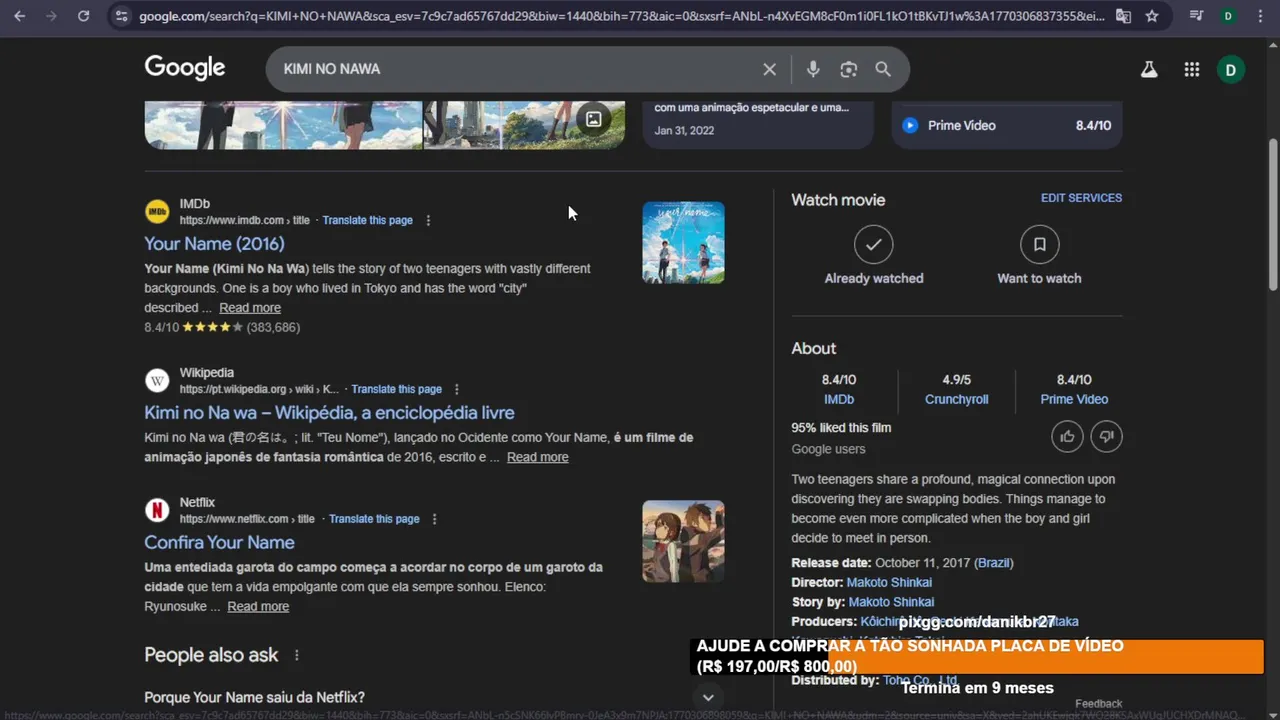Expand Porque Your Name saiu da Netflix question

pyautogui.click(x=434, y=697)
